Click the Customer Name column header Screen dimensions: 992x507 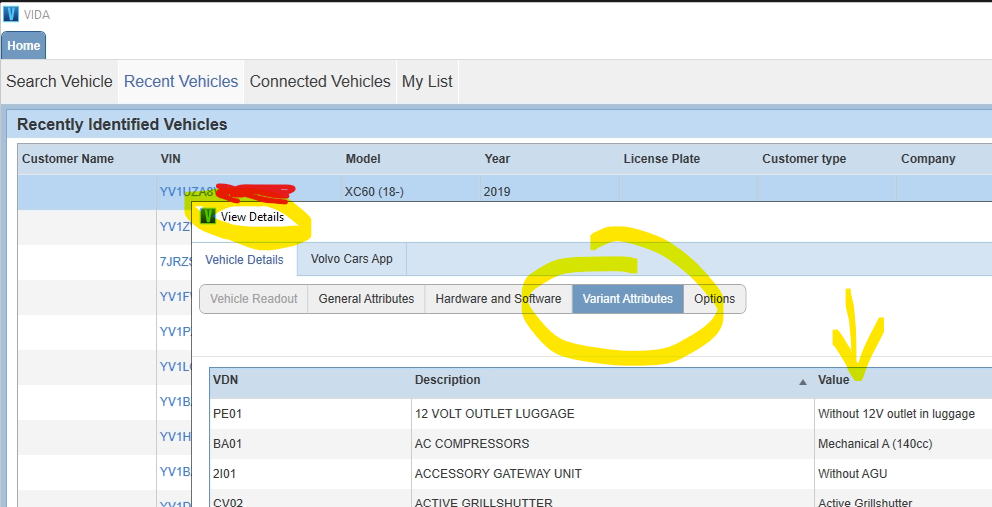[68, 159]
